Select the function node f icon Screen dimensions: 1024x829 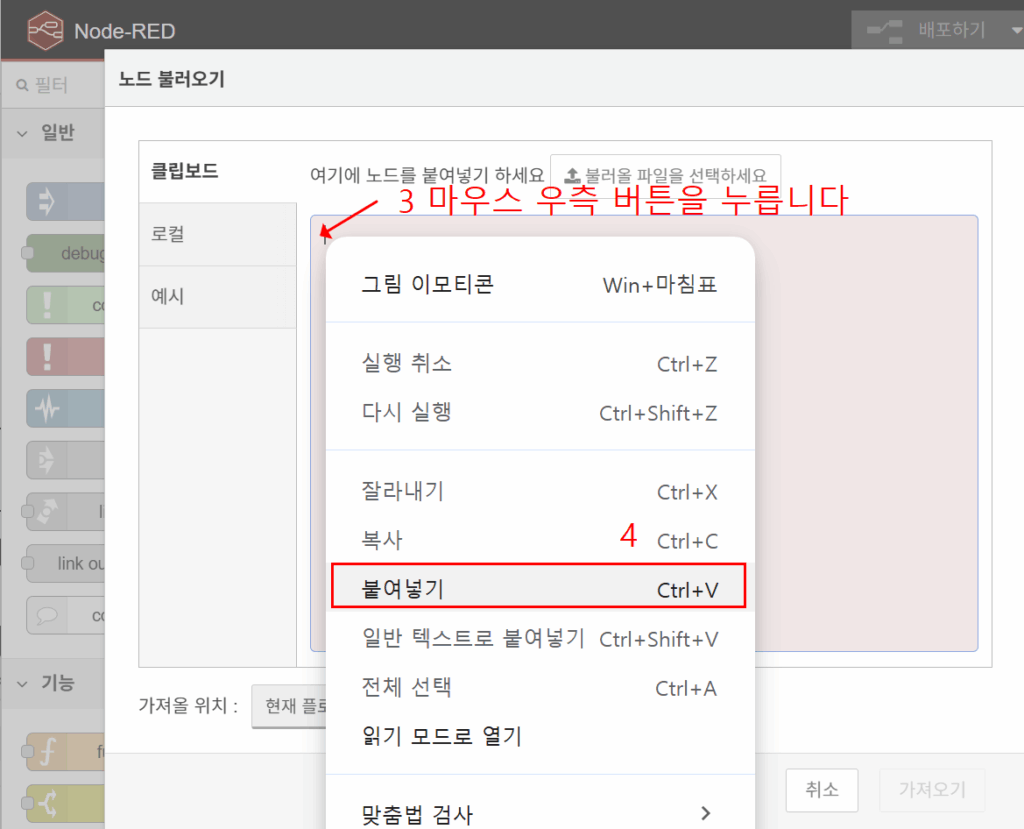(x=45, y=750)
